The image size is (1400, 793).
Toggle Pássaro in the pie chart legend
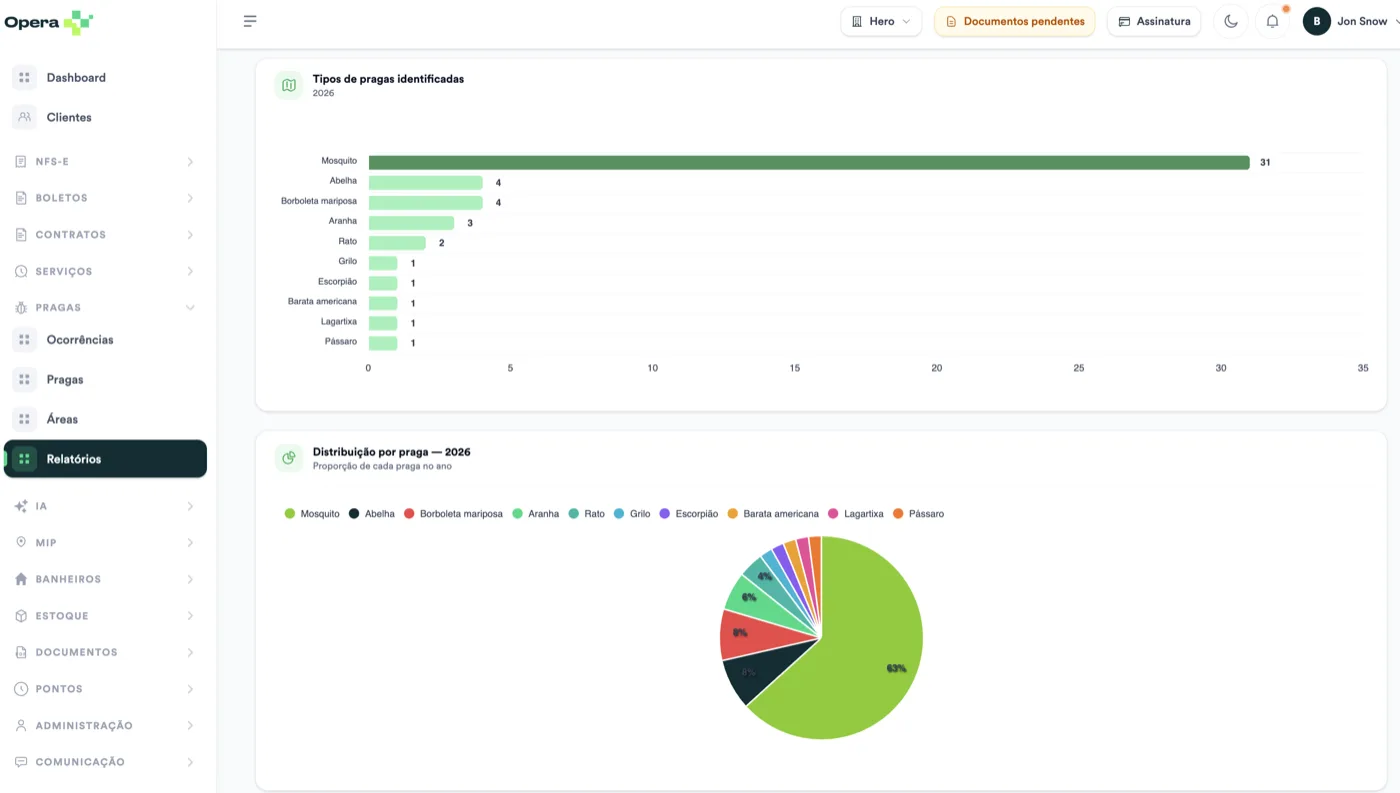click(918, 514)
